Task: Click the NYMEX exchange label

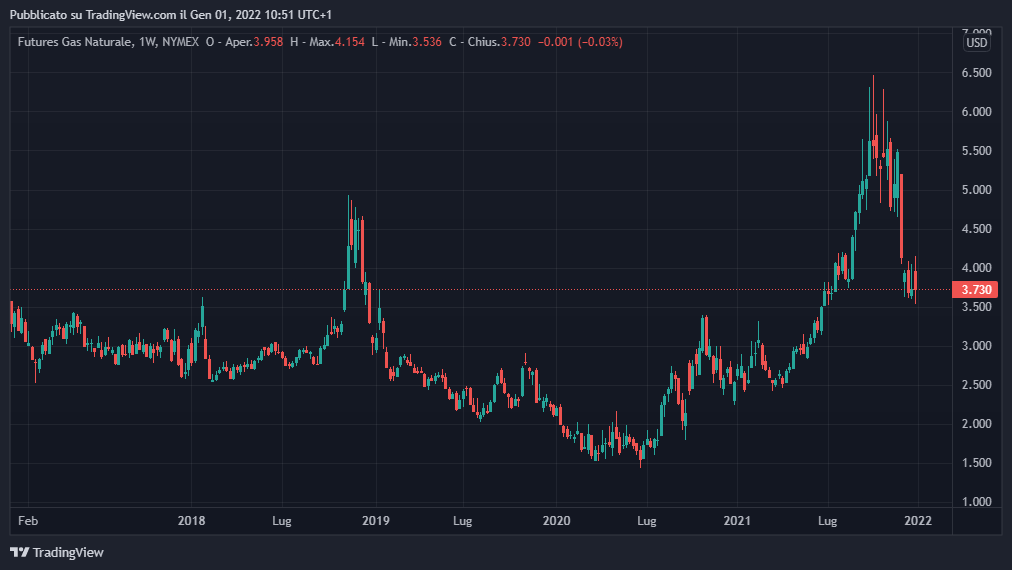Action: (x=181, y=42)
